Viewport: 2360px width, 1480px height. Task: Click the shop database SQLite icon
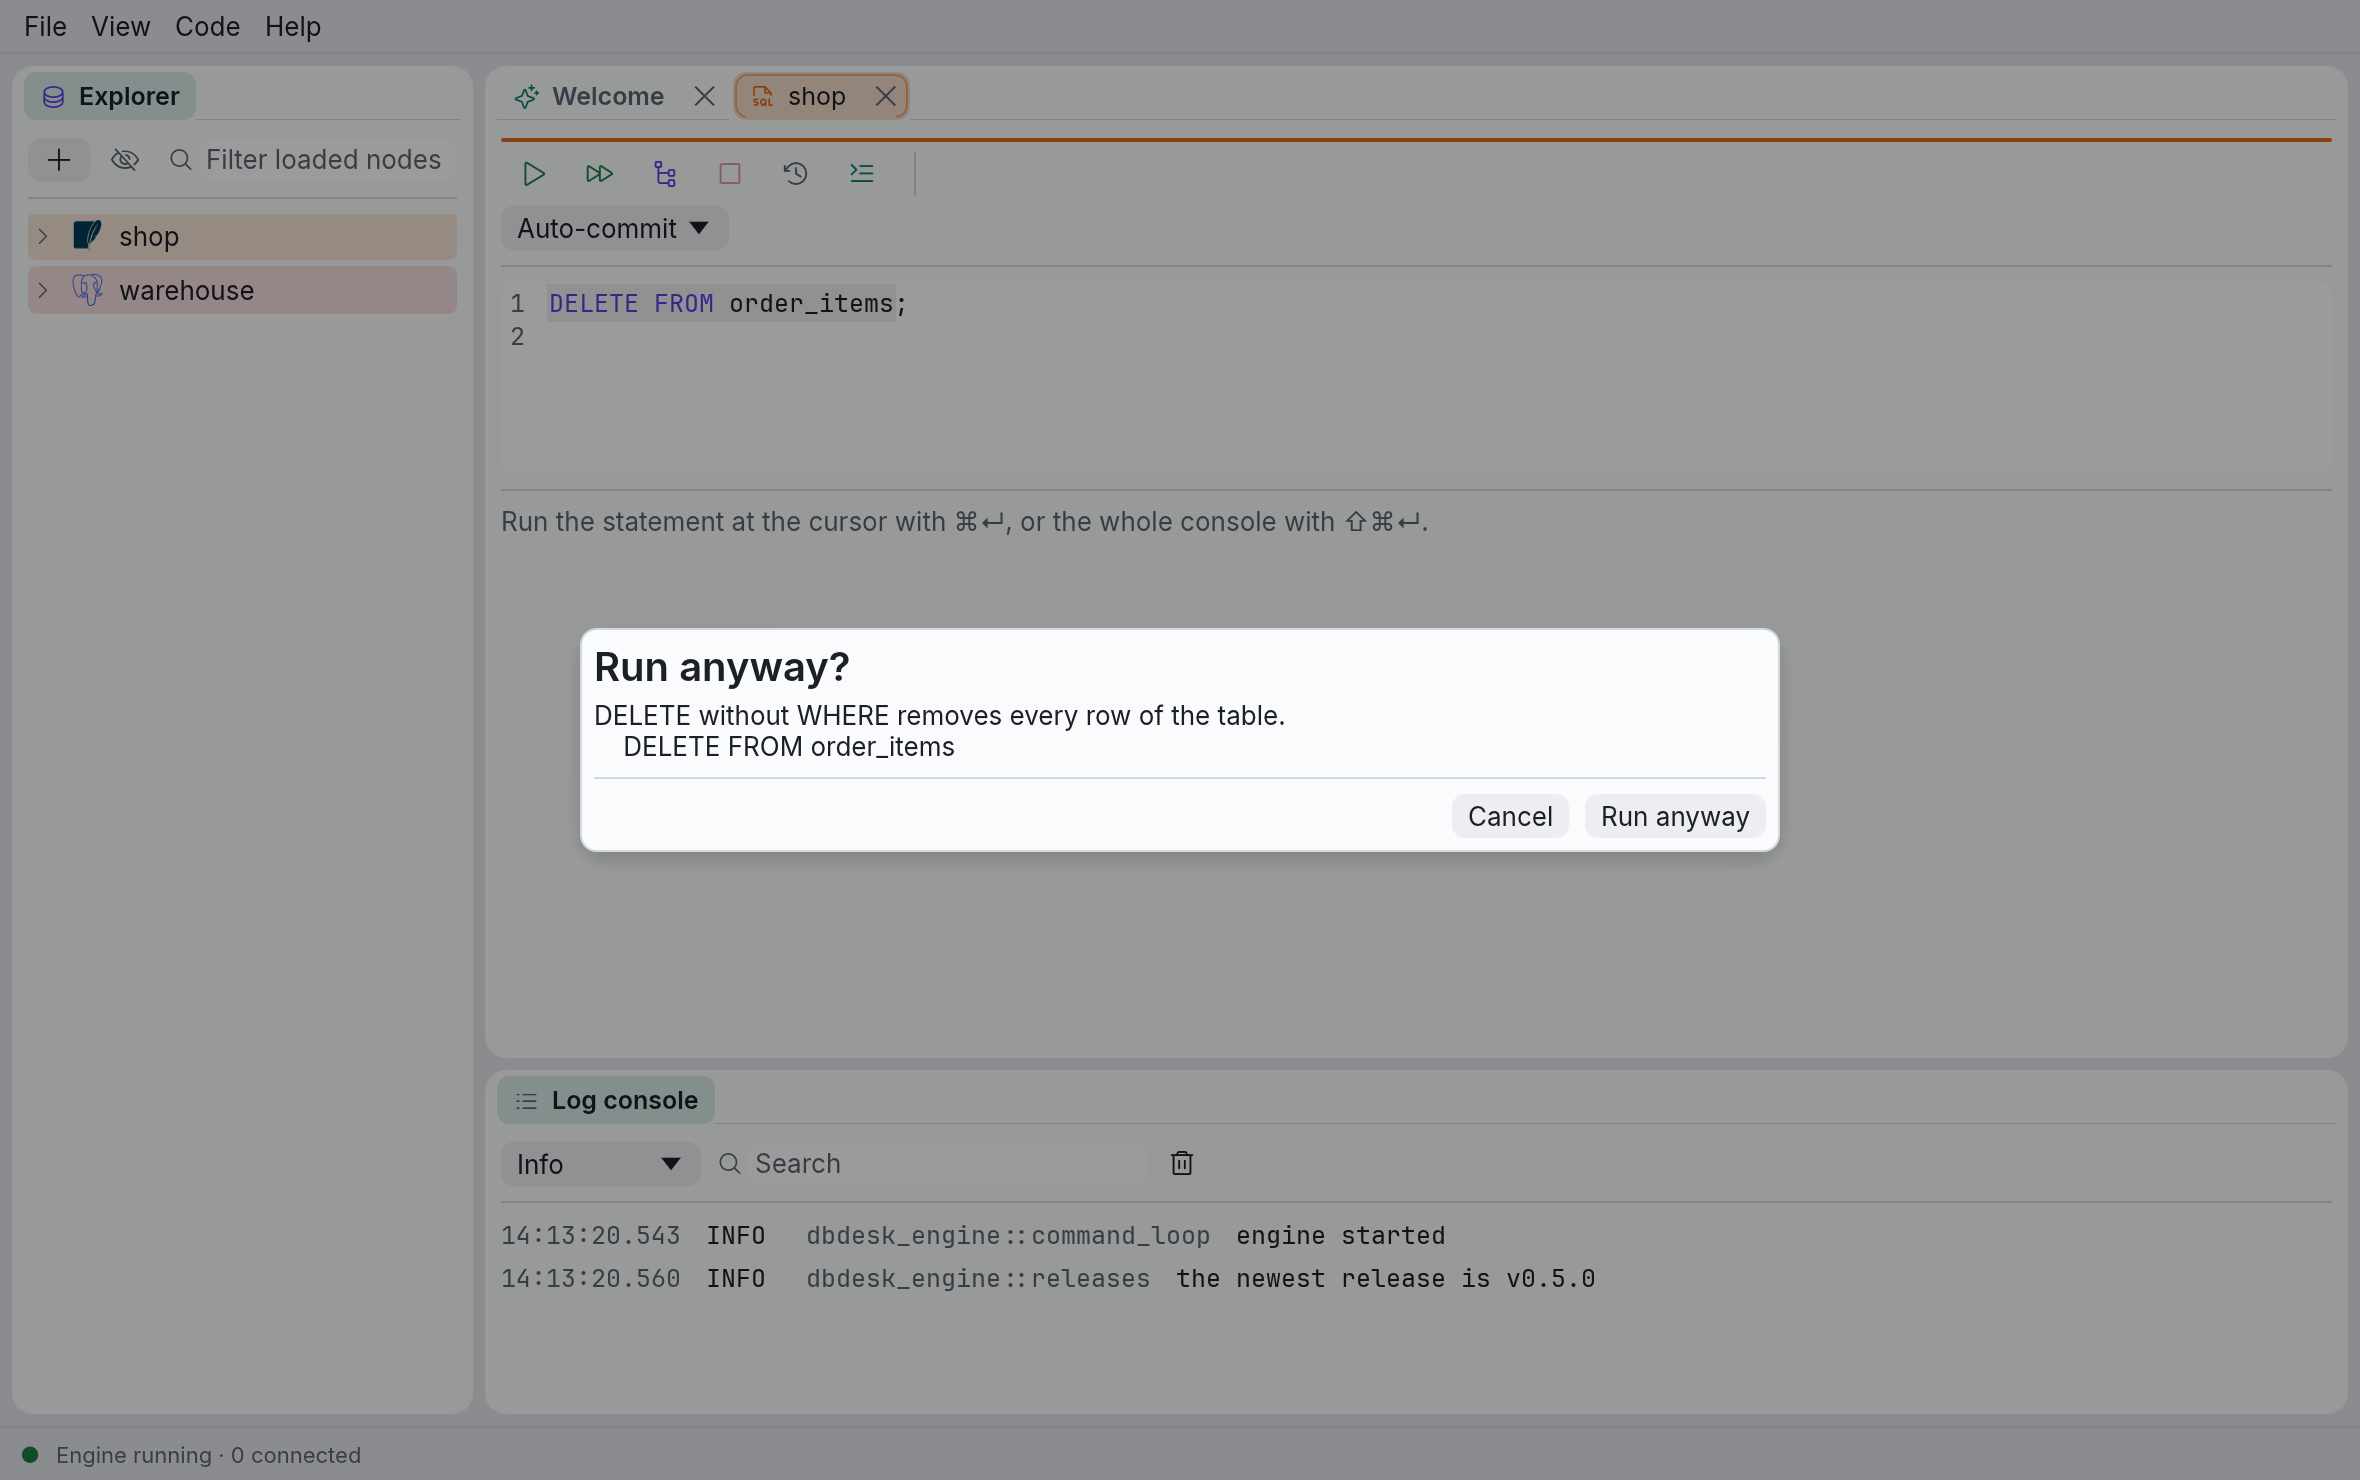88,236
